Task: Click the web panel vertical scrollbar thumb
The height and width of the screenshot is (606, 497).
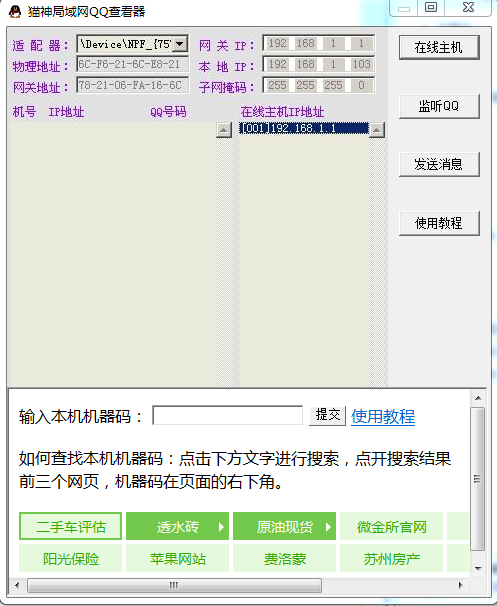Action: (x=478, y=479)
